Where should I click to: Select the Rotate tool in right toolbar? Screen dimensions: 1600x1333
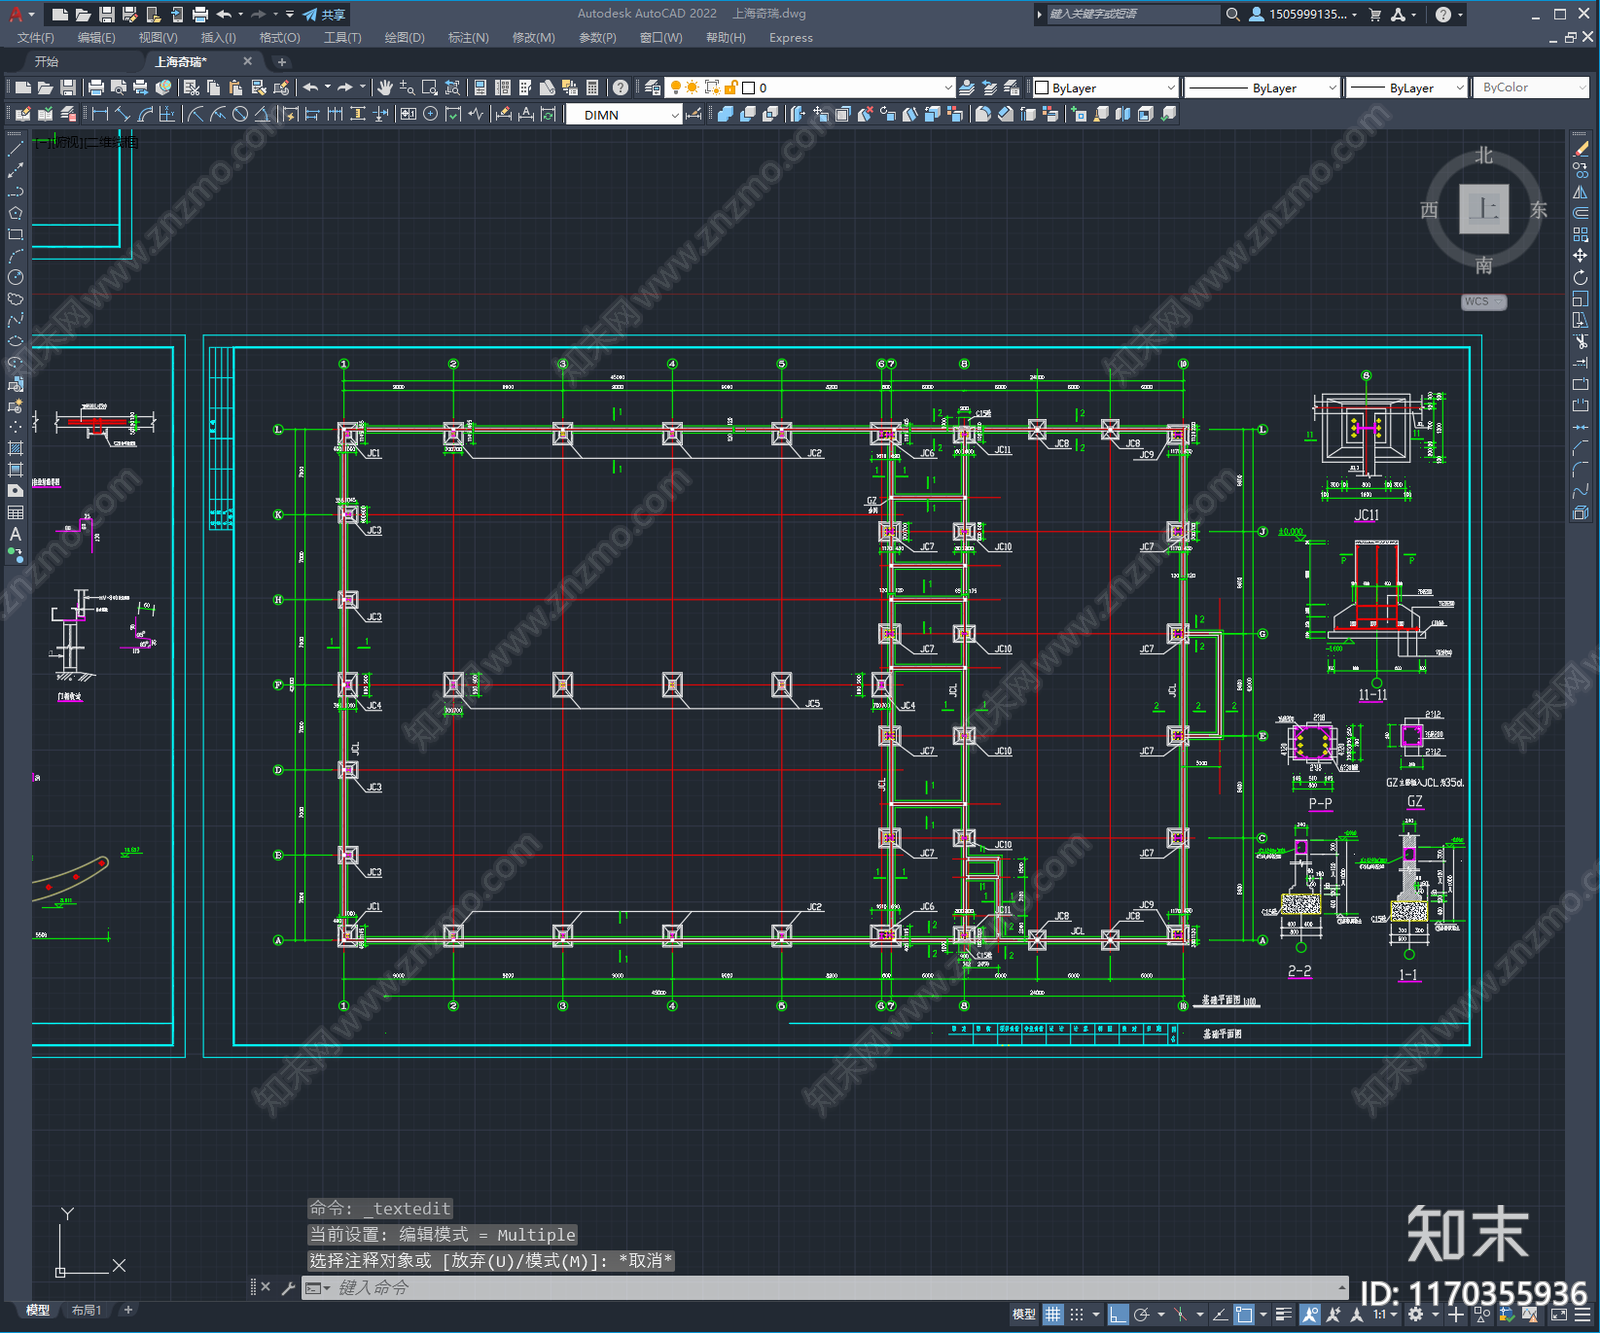(x=1580, y=277)
